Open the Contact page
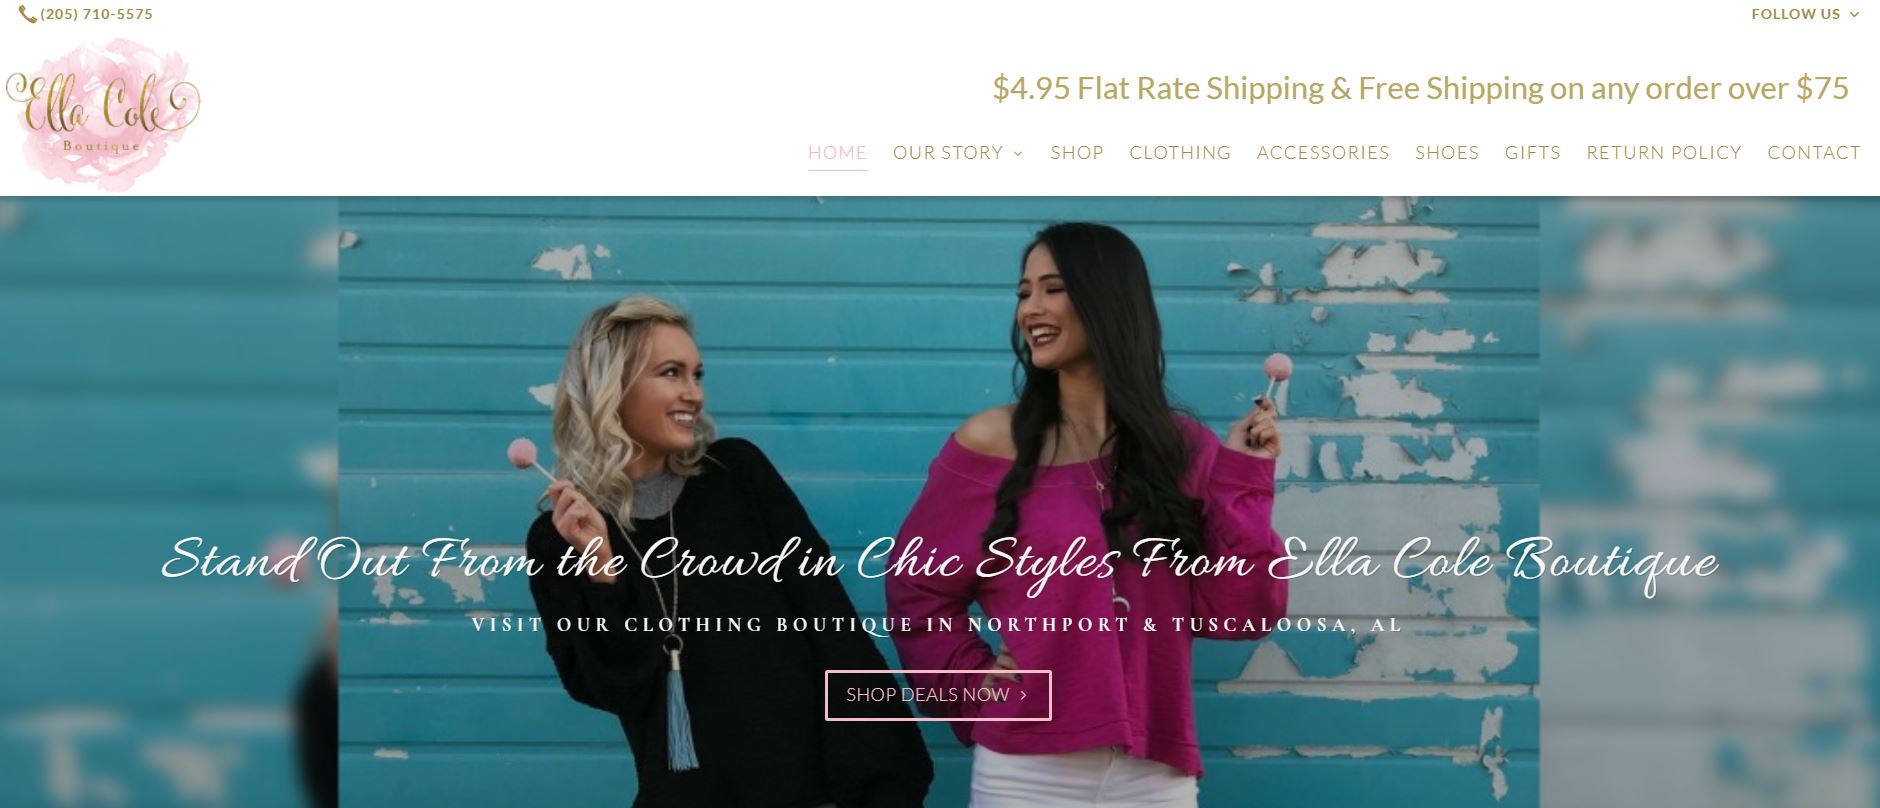Viewport: 1880px width, 808px height. point(1814,153)
